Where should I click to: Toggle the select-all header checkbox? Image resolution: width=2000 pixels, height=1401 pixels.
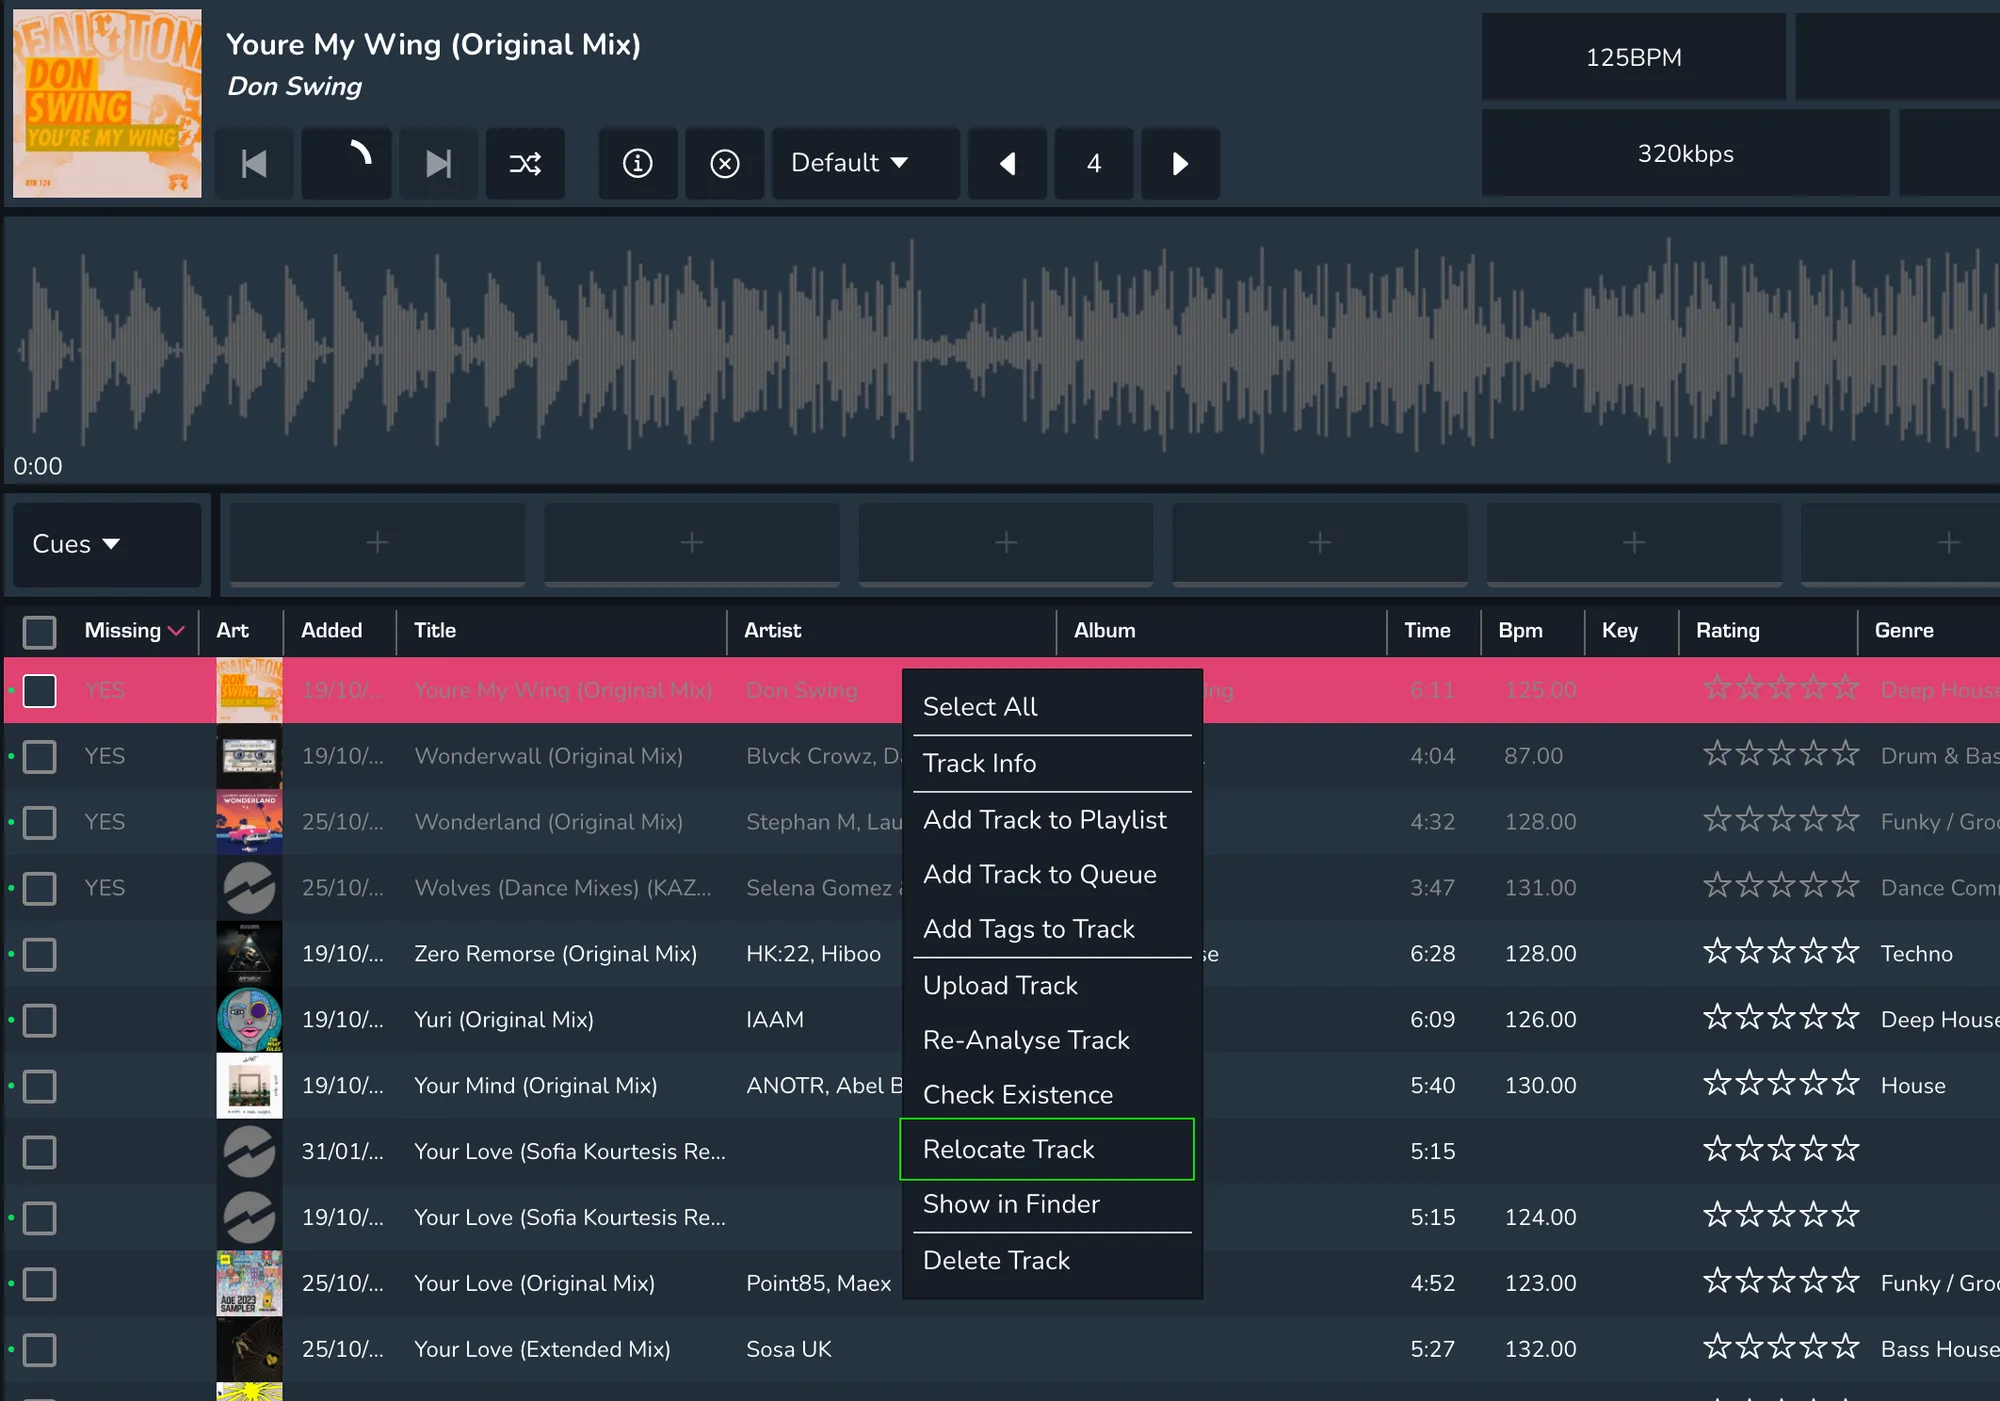click(40, 631)
